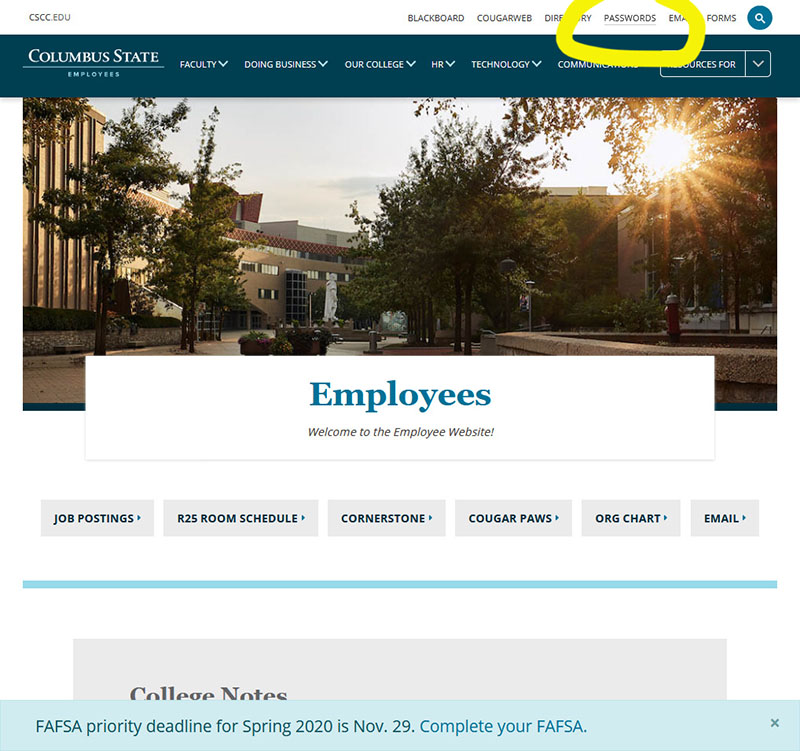Select the Cornerstone button
Image resolution: width=800 pixels, height=751 pixels.
pos(386,518)
